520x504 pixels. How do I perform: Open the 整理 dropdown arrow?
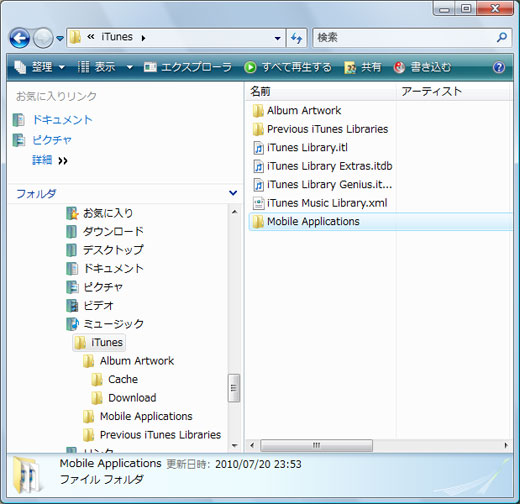click(x=62, y=67)
